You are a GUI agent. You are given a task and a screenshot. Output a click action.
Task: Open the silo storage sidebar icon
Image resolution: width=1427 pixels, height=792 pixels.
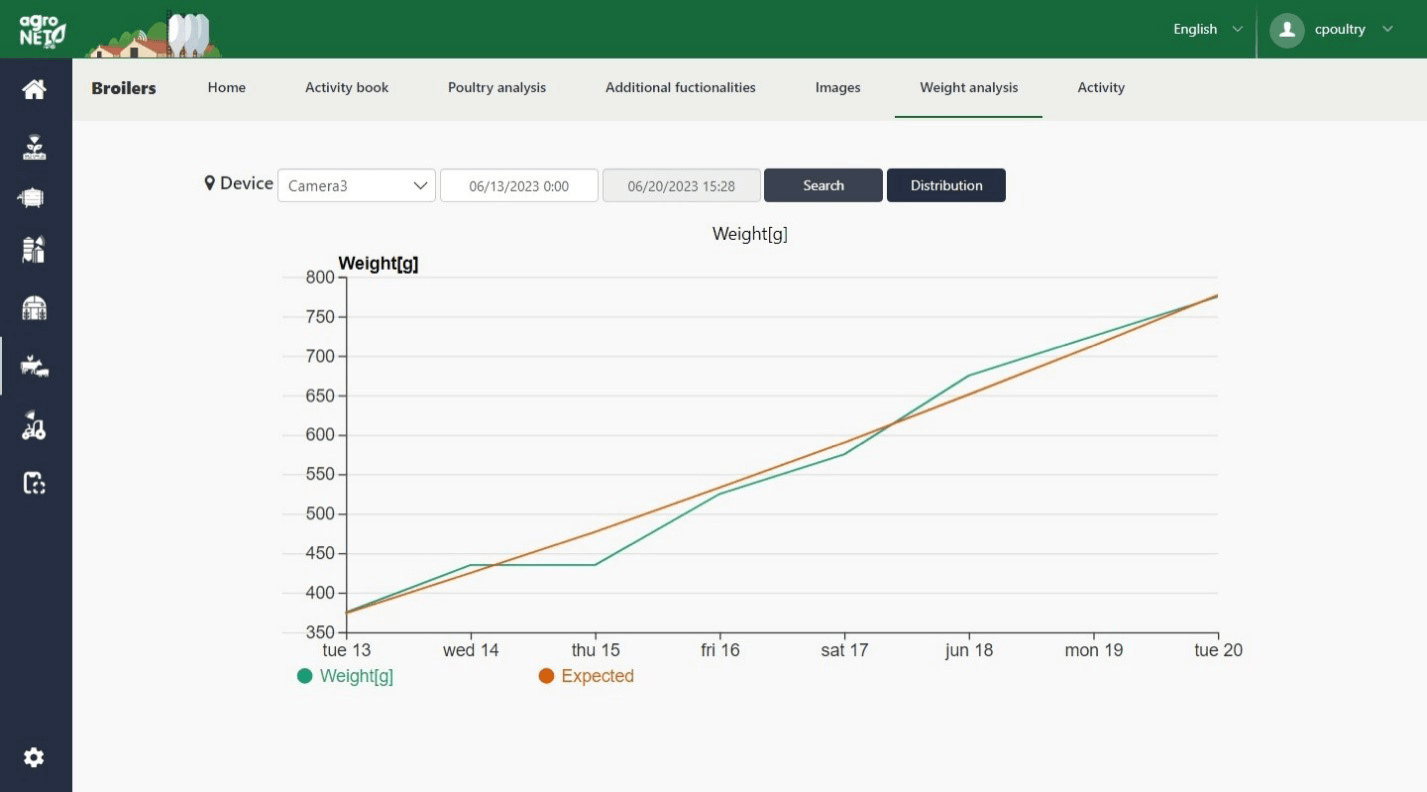(34, 249)
